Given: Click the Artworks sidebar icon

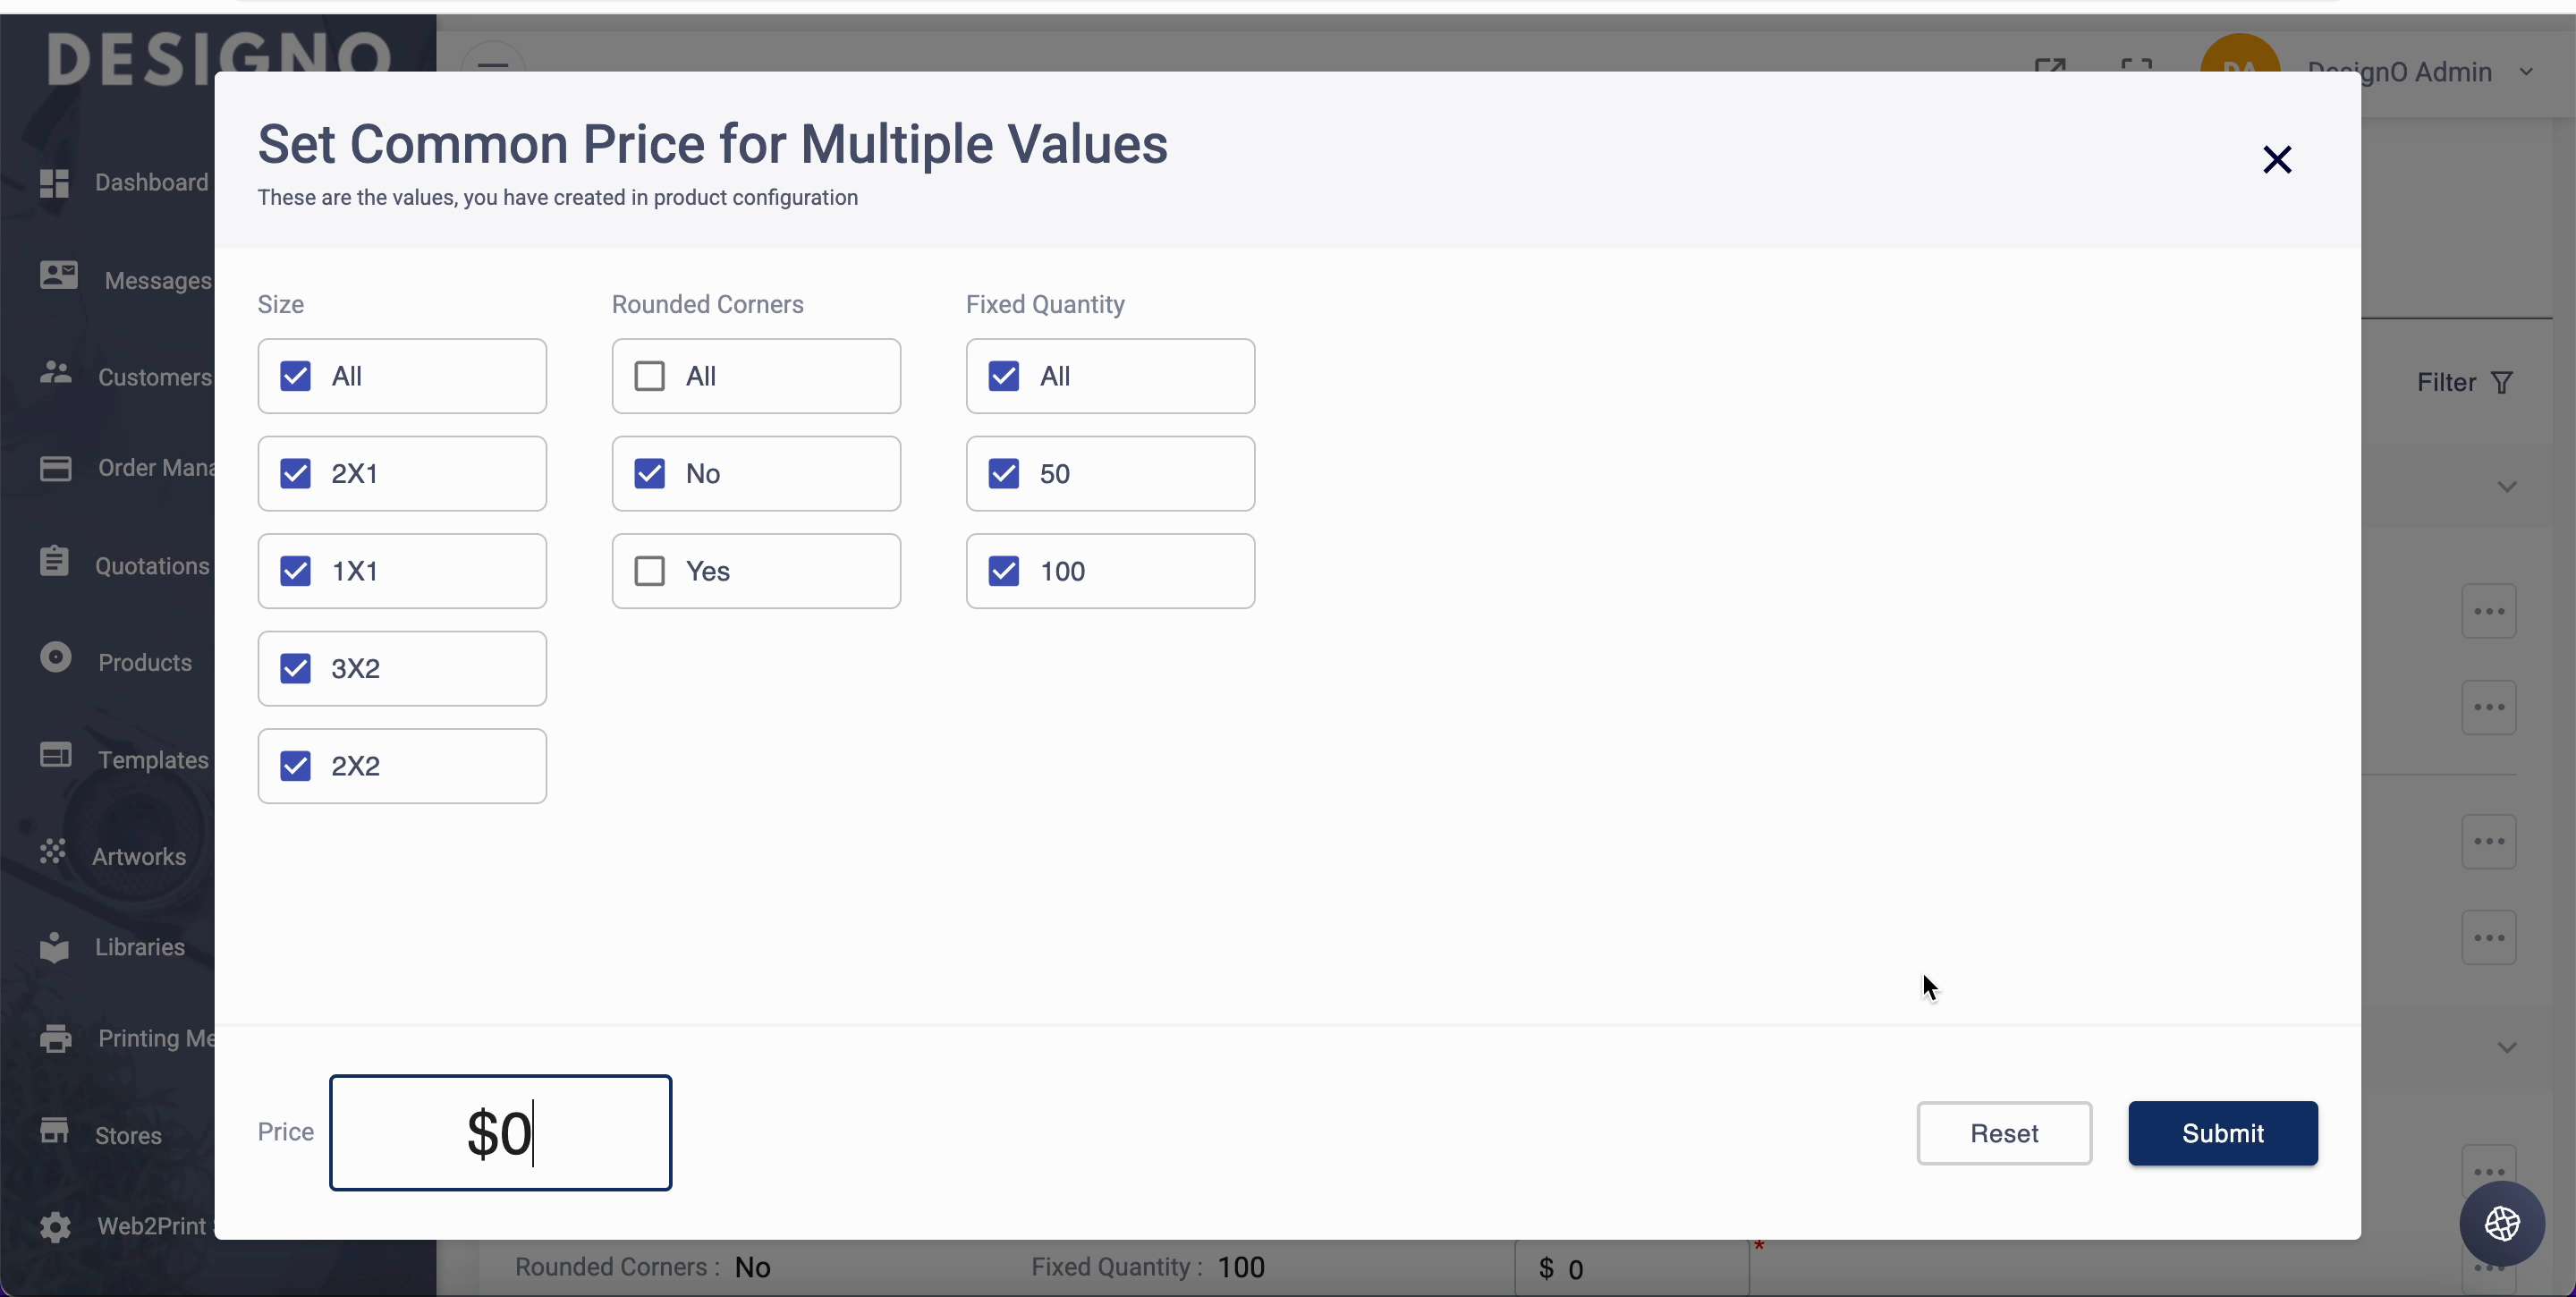Looking at the screenshot, I should [x=53, y=851].
